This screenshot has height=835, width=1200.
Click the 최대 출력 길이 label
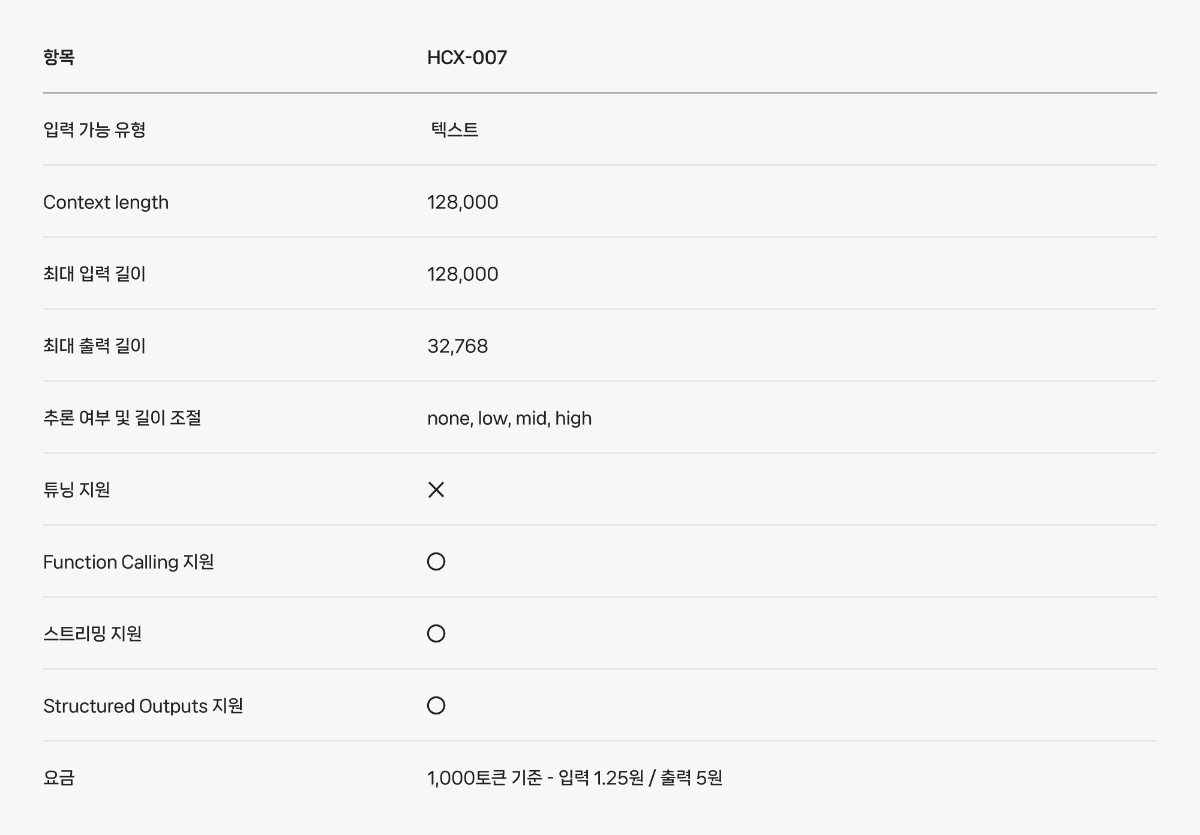95,346
